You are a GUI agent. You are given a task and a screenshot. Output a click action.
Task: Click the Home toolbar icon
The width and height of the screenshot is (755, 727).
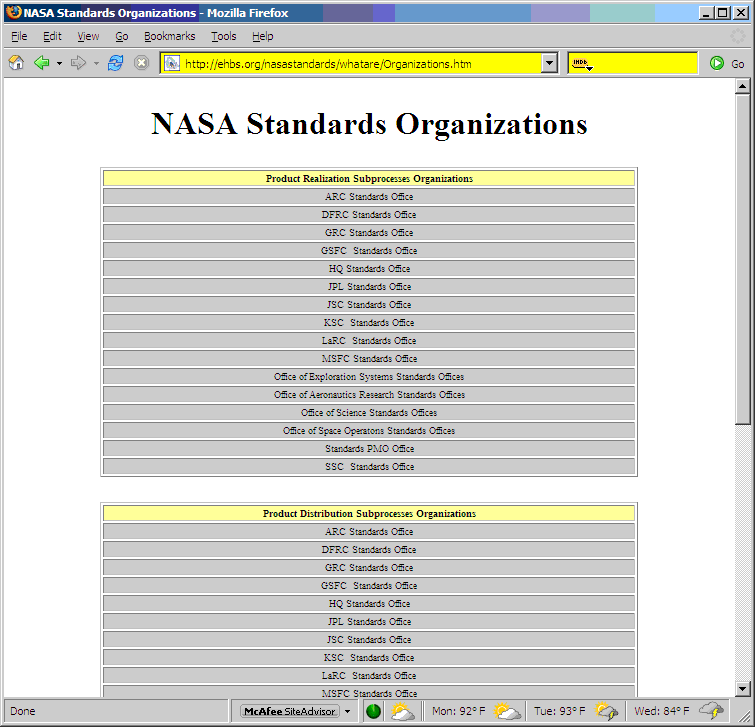coord(16,63)
